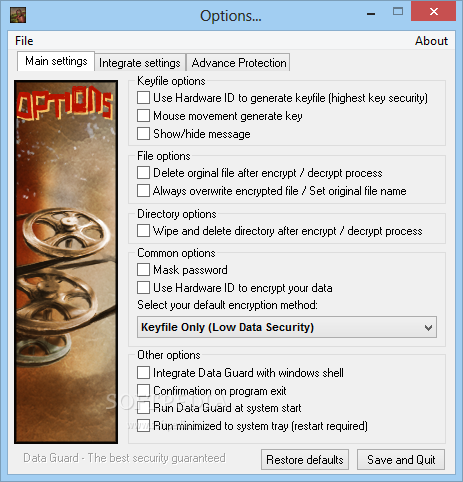Click the Save and Quit button
Image resolution: width=463 pixels, height=482 pixels.
(x=401, y=460)
